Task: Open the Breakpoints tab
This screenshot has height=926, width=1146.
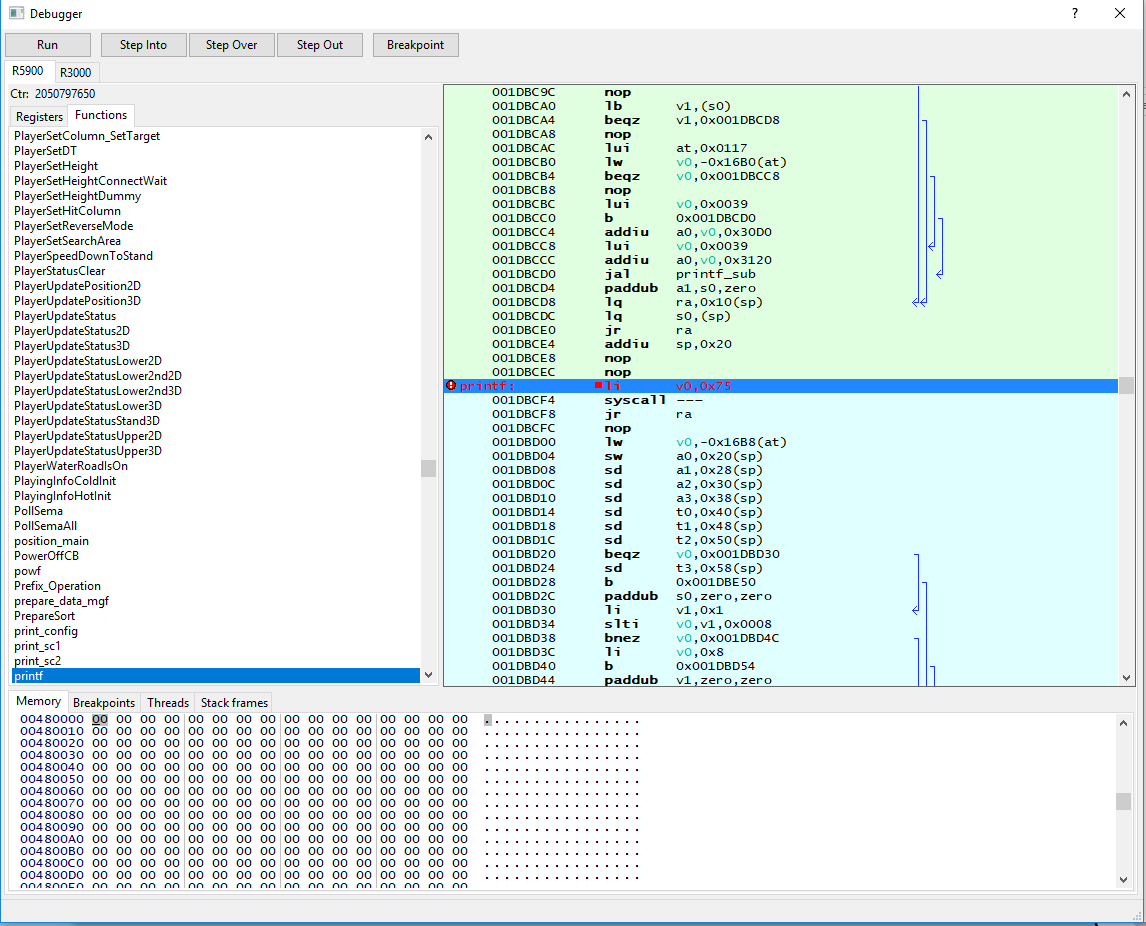Action: 104,702
